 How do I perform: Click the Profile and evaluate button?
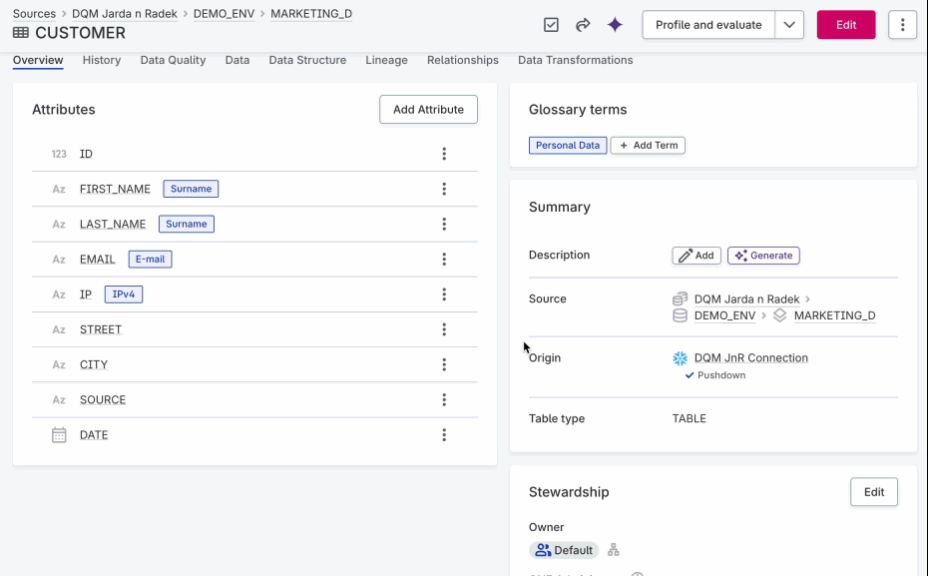[708, 25]
